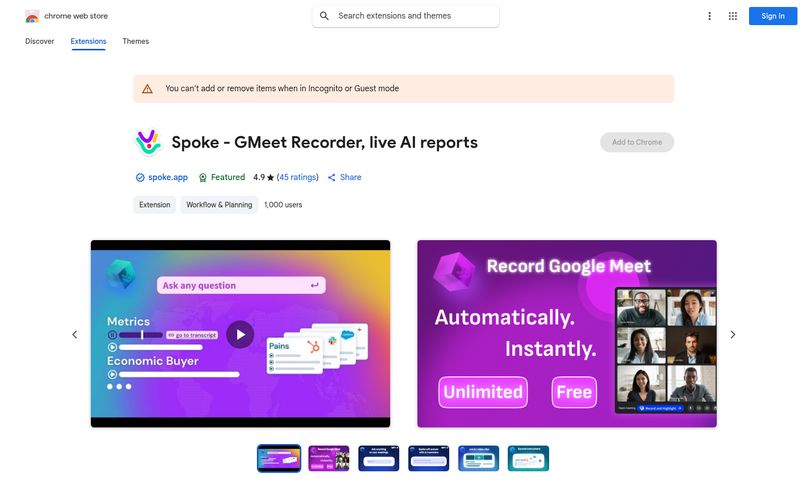The image size is (800, 496).
Task: Switch to the Themes tab
Action: [136, 41]
